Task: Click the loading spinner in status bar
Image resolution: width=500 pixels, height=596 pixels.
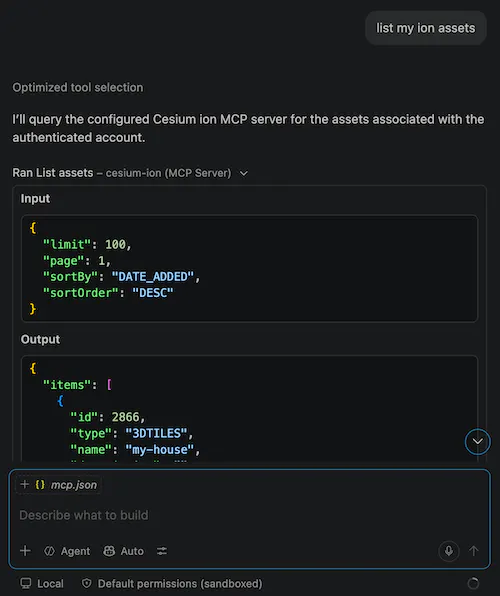Action: 473,583
